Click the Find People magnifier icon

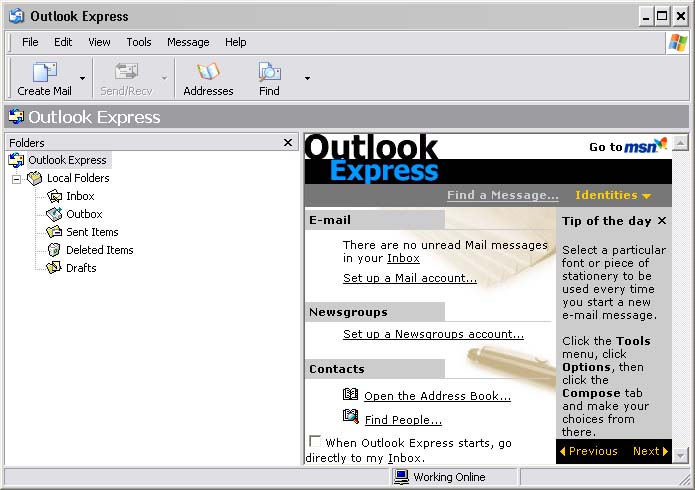[351, 417]
